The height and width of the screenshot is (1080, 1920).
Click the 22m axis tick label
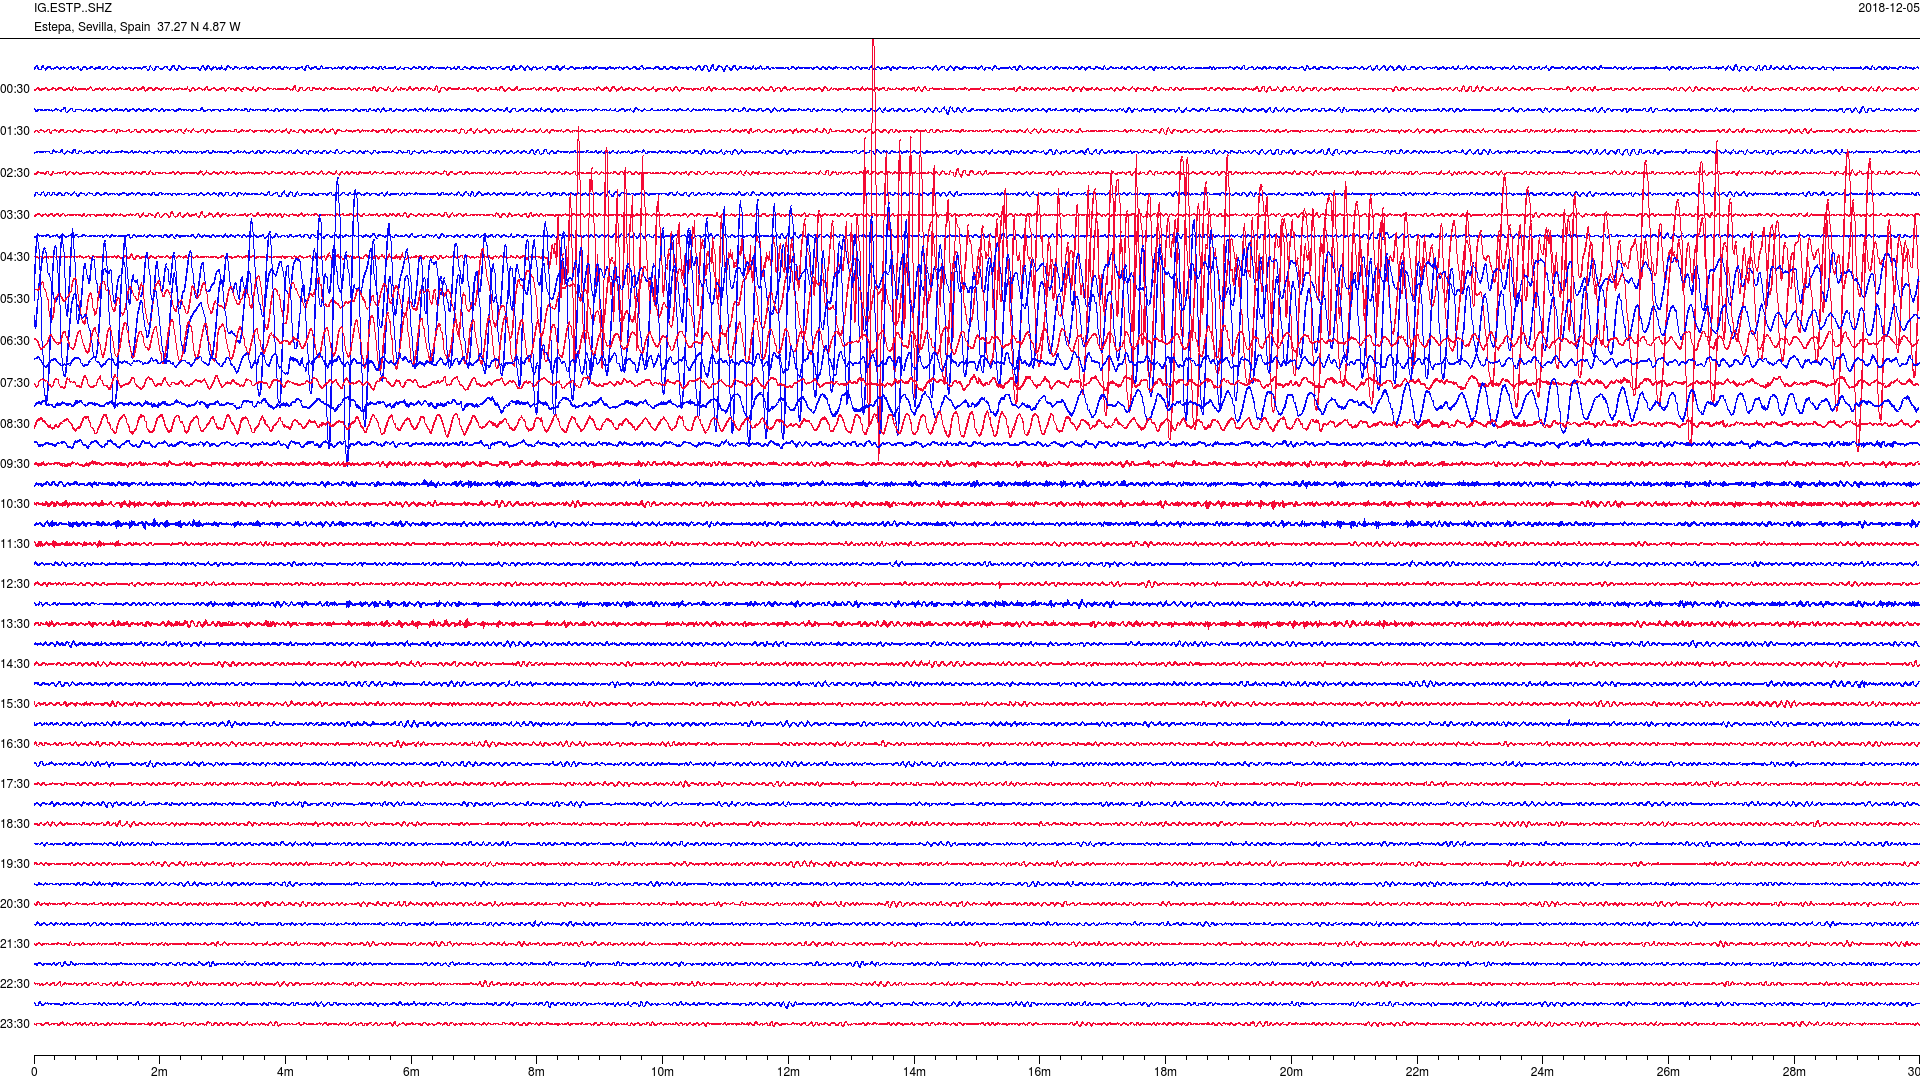[x=1417, y=1072]
